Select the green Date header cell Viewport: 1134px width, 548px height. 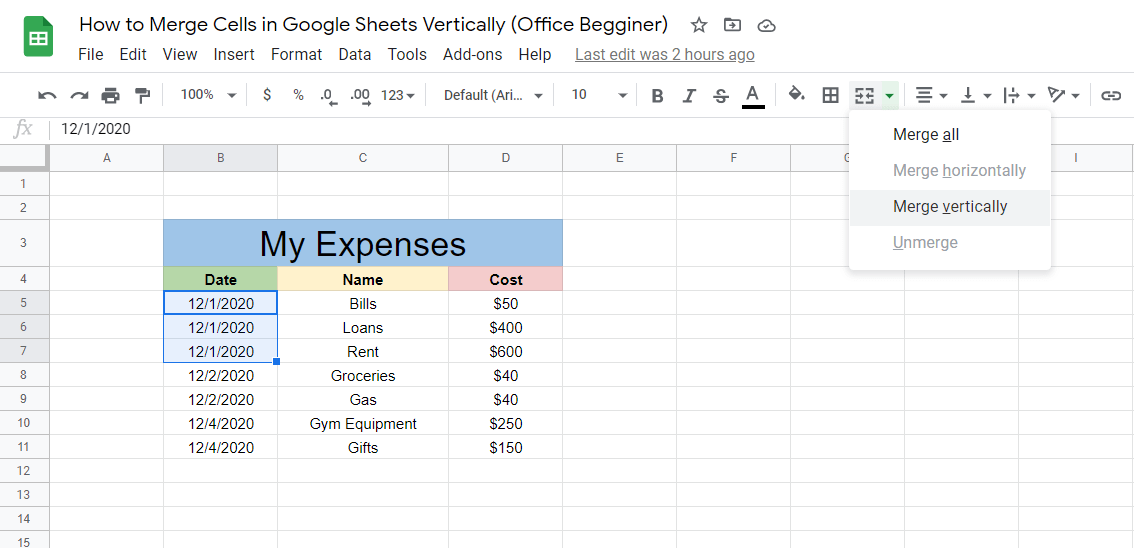click(x=221, y=279)
